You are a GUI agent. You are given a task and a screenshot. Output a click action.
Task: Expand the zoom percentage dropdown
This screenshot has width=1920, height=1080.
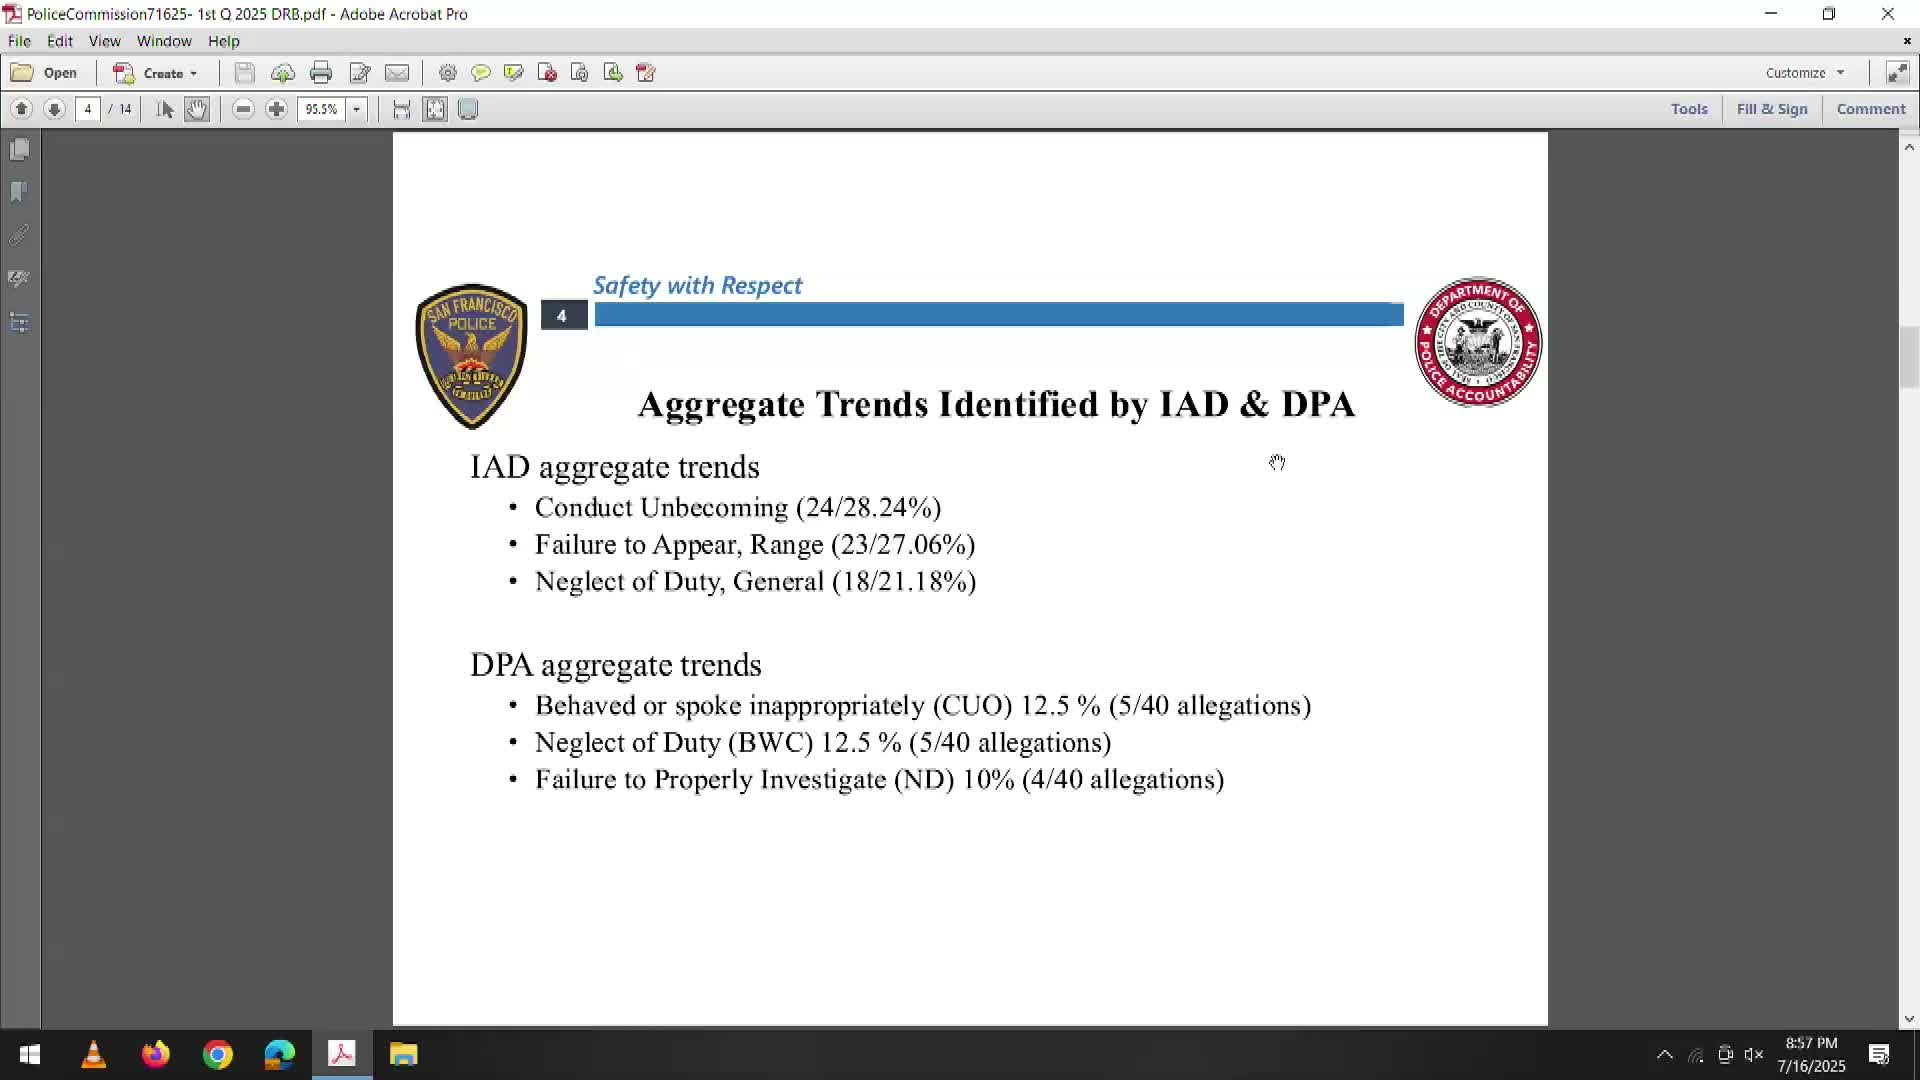pyautogui.click(x=356, y=109)
